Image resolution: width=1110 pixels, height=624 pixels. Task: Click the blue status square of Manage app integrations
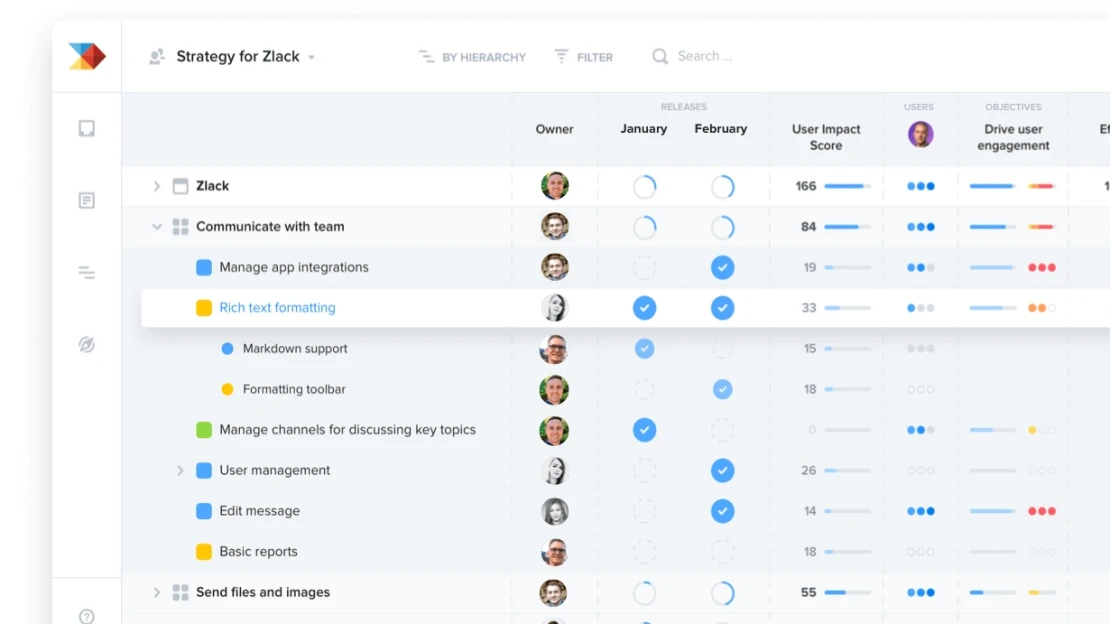point(204,267)
